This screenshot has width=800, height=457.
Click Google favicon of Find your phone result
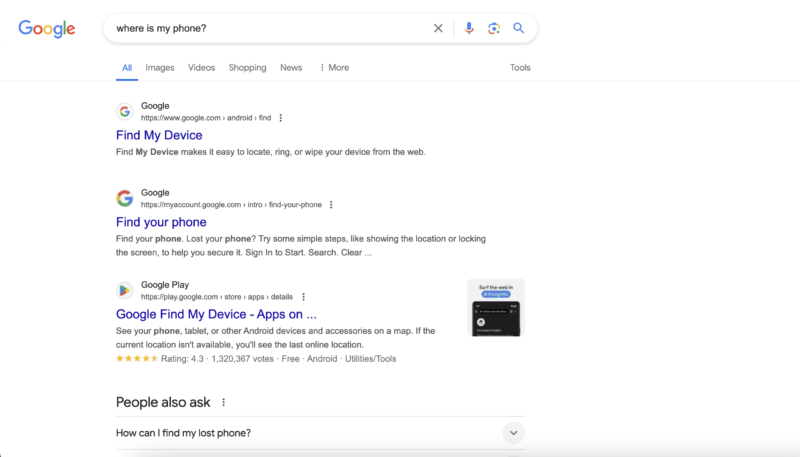[124, 198]
